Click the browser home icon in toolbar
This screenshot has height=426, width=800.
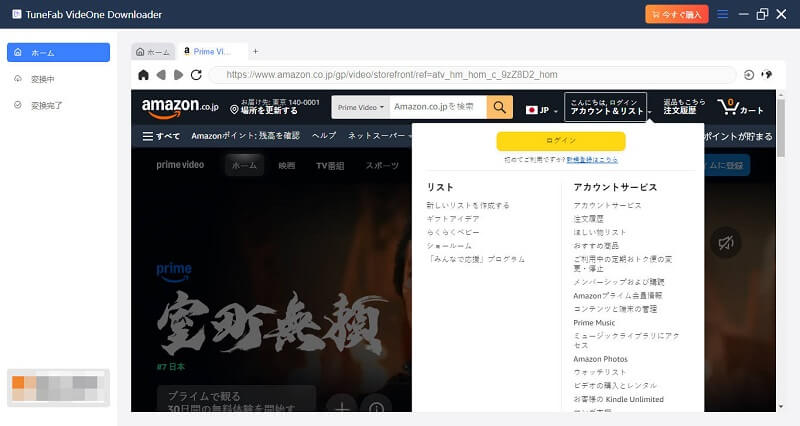click(143, 75)
